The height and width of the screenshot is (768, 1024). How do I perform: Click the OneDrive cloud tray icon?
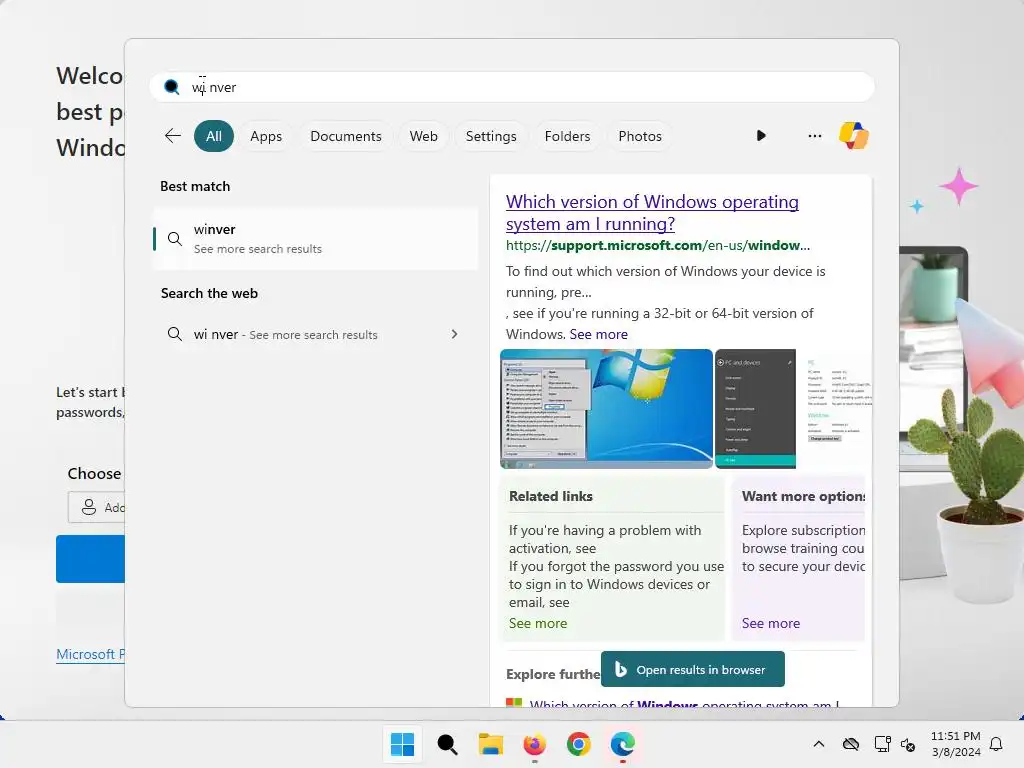850,744
